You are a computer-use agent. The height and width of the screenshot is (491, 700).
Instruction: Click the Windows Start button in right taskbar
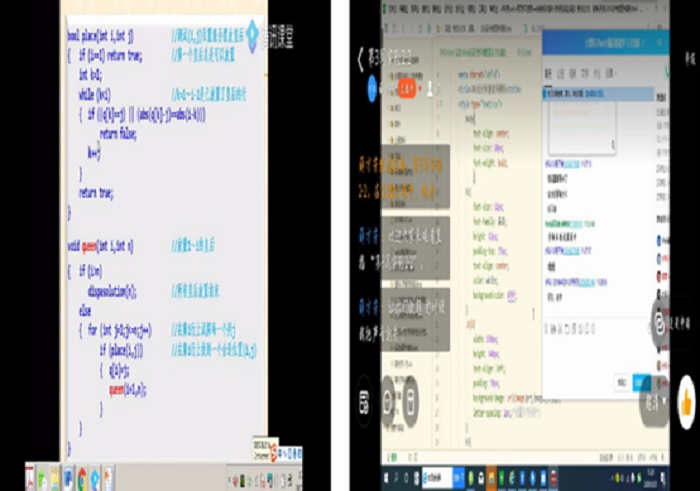[x=387, y=478]
